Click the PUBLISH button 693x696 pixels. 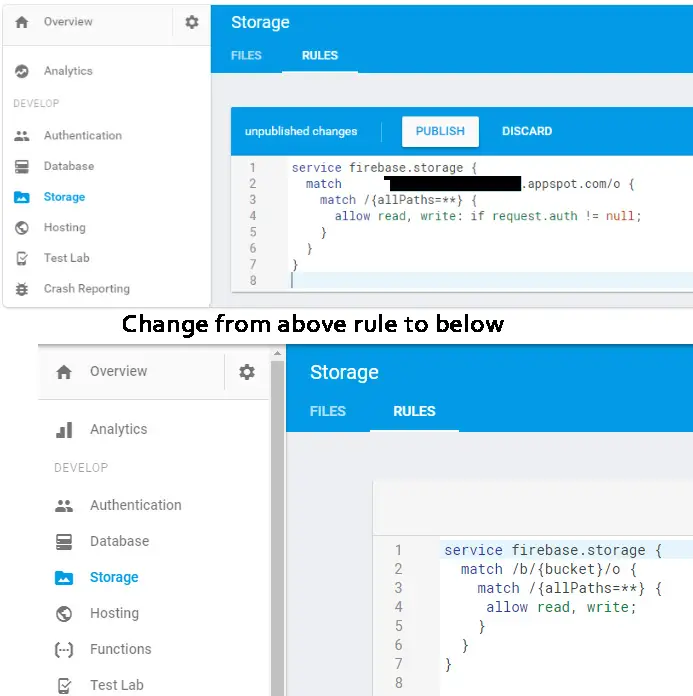click(x=440, y=131)
